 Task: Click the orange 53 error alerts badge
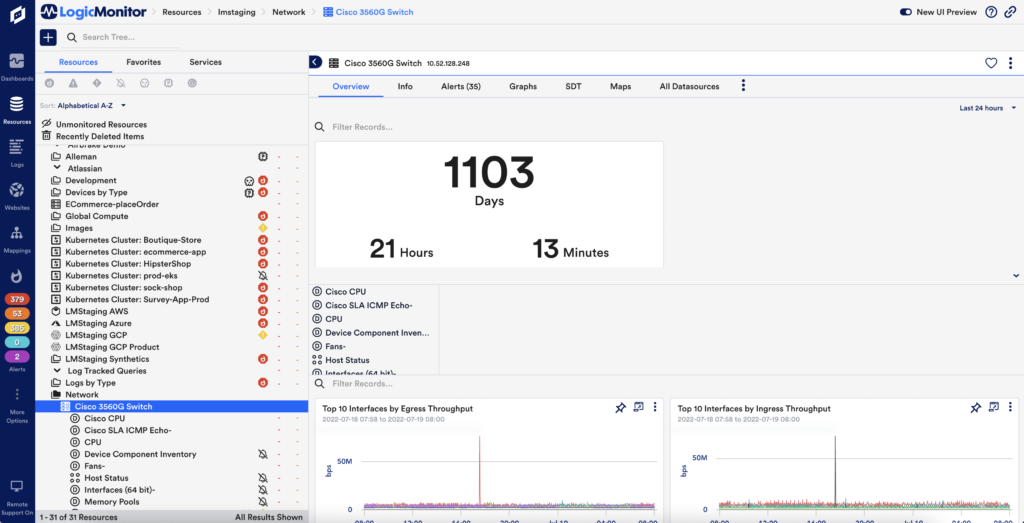[17, 313]
